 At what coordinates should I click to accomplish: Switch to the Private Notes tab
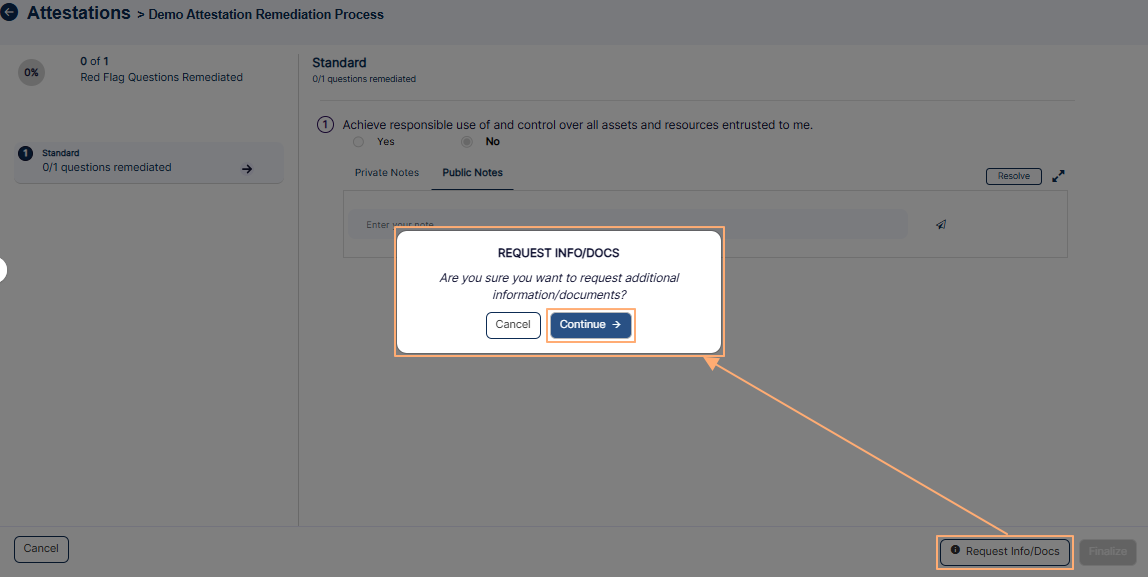click(x=387, y=172)
